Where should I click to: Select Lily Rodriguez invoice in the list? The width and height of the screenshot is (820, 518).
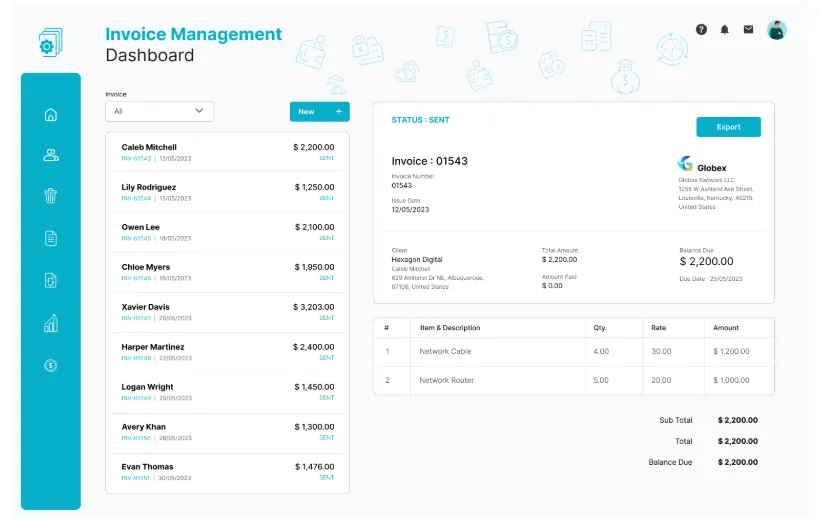tap(227, 192)
